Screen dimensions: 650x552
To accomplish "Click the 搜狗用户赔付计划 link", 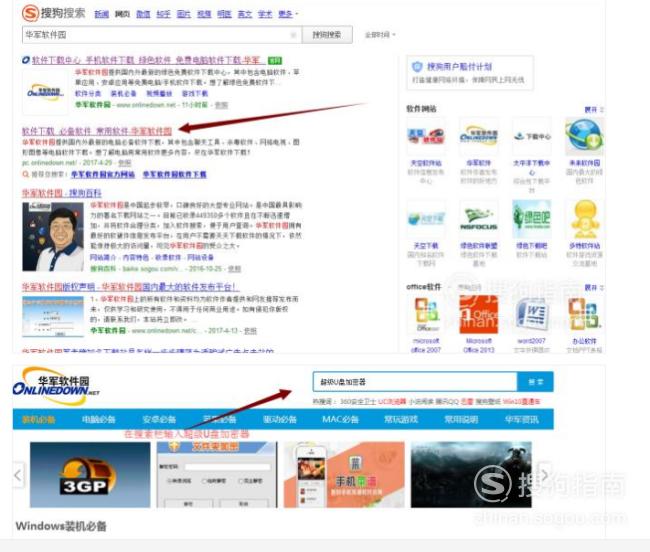I will [x=459, y=66].
